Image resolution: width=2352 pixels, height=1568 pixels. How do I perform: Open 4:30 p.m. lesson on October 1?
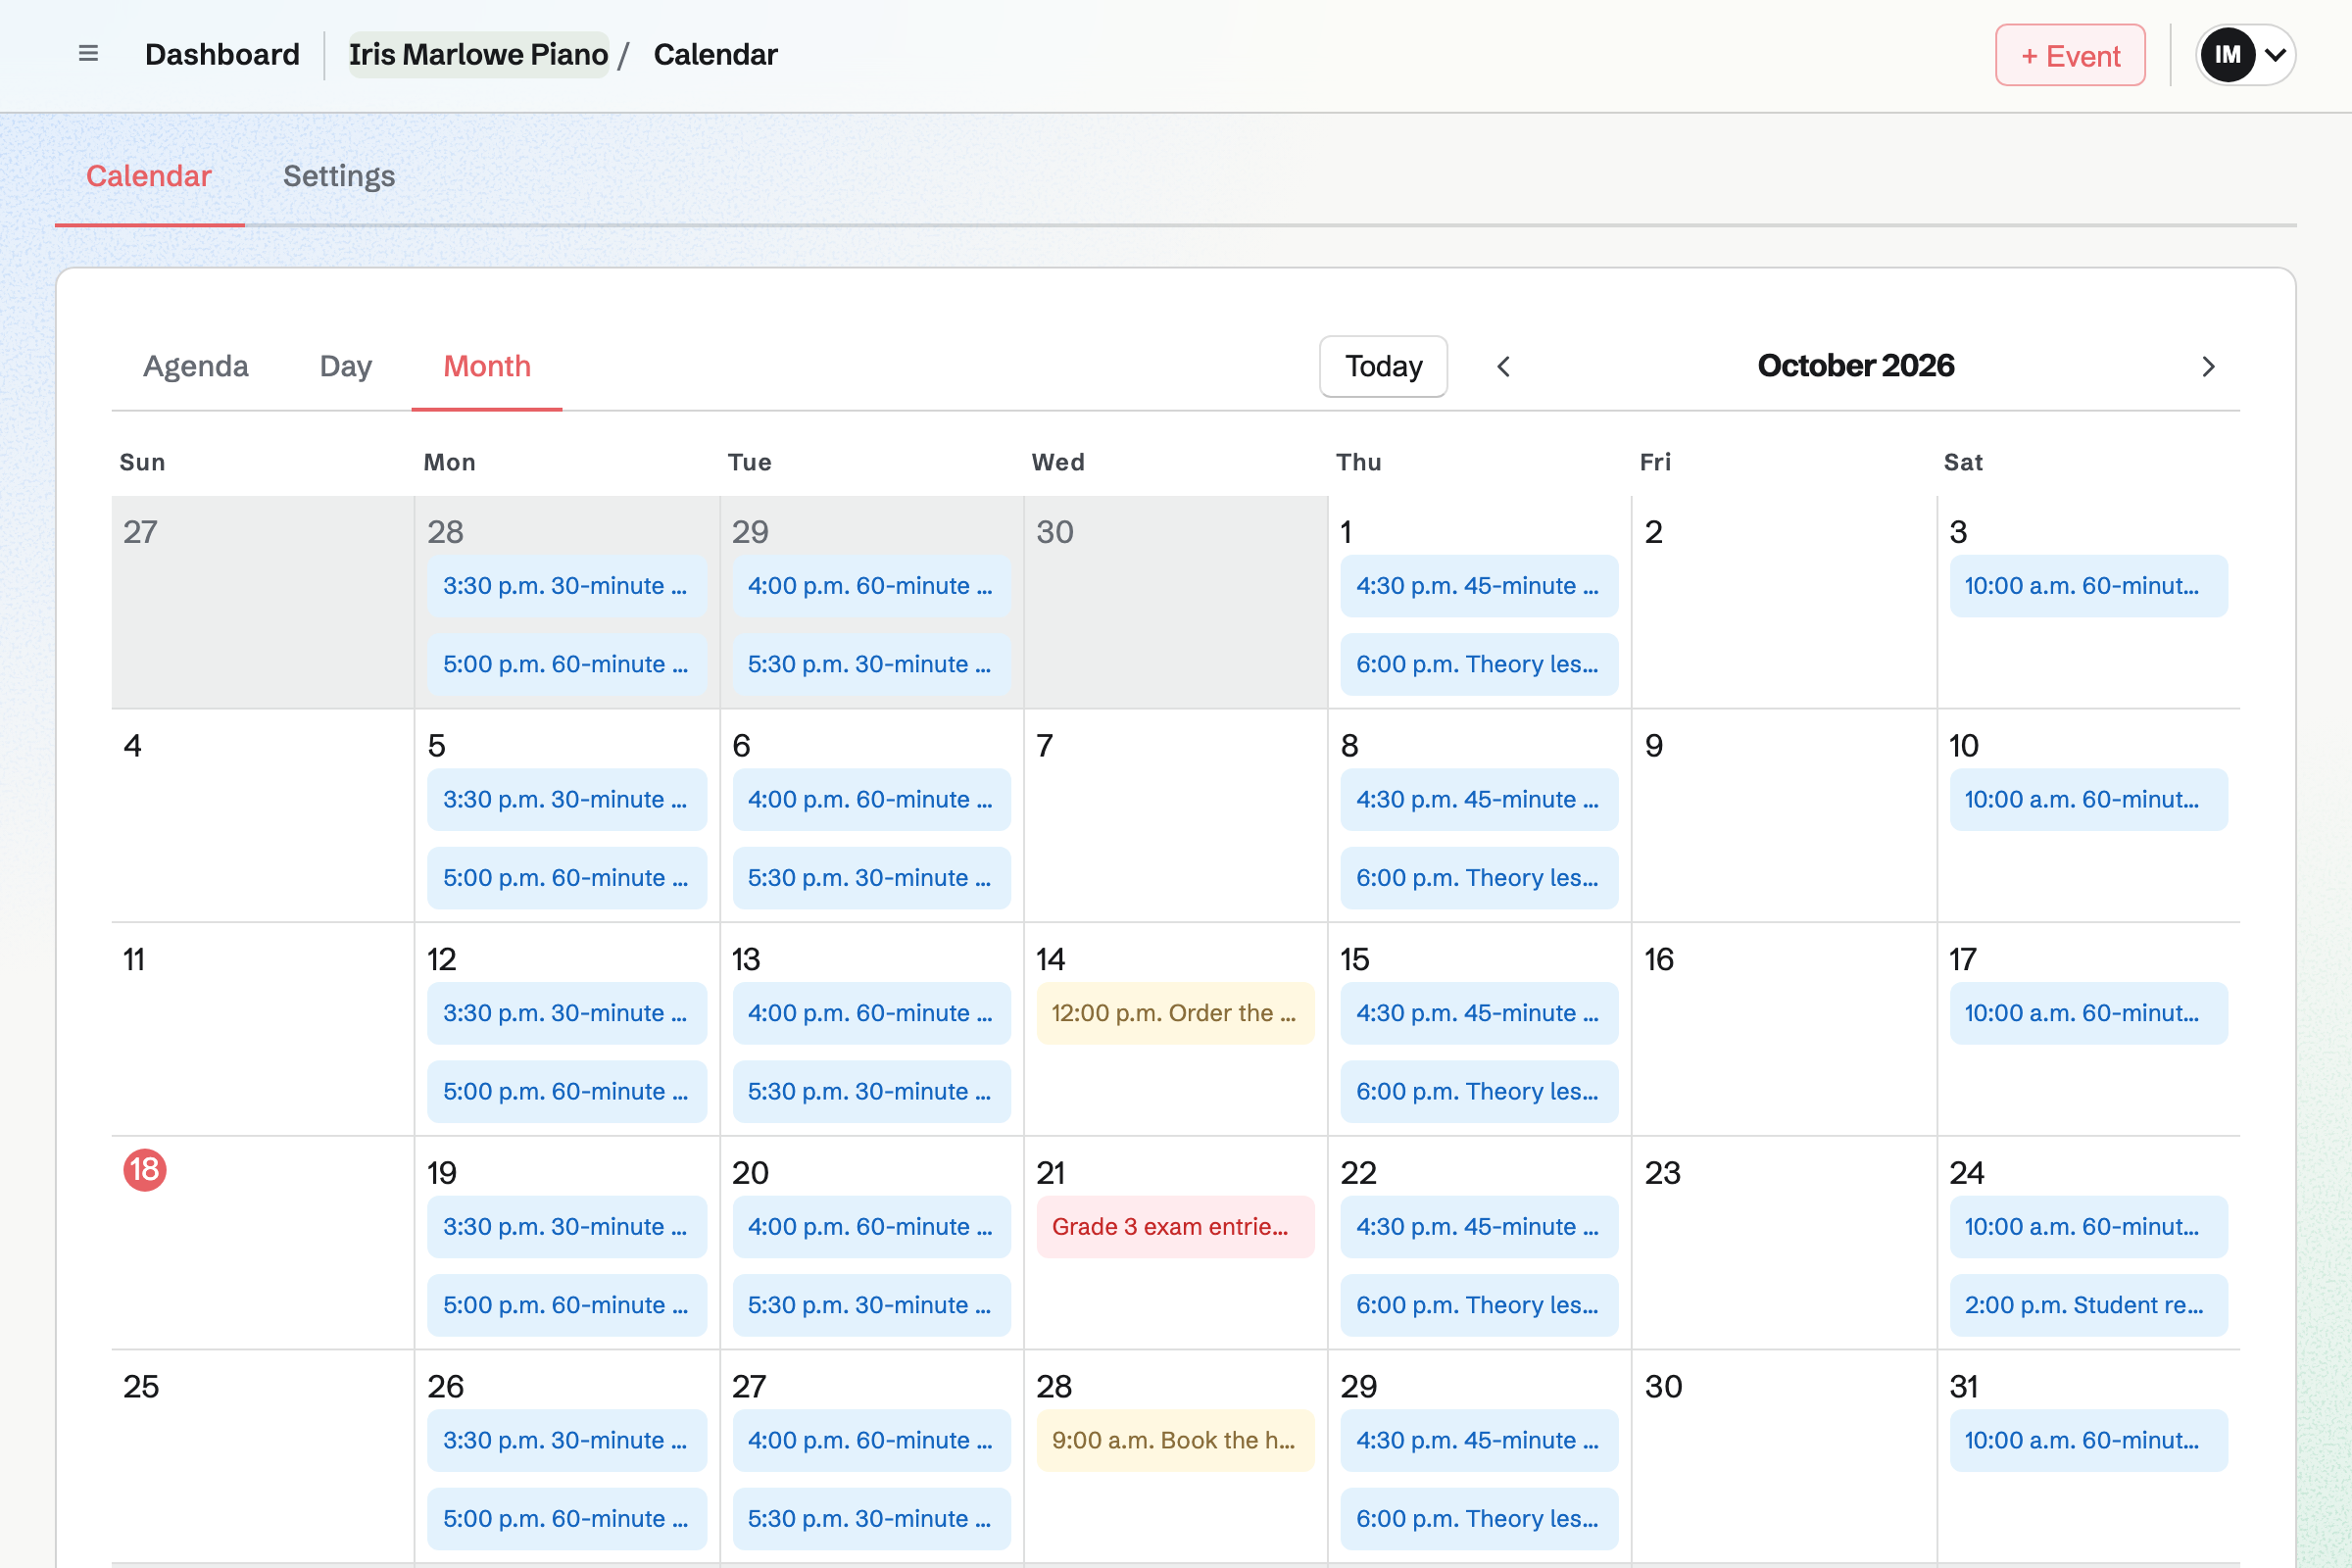coord(1480,585)
